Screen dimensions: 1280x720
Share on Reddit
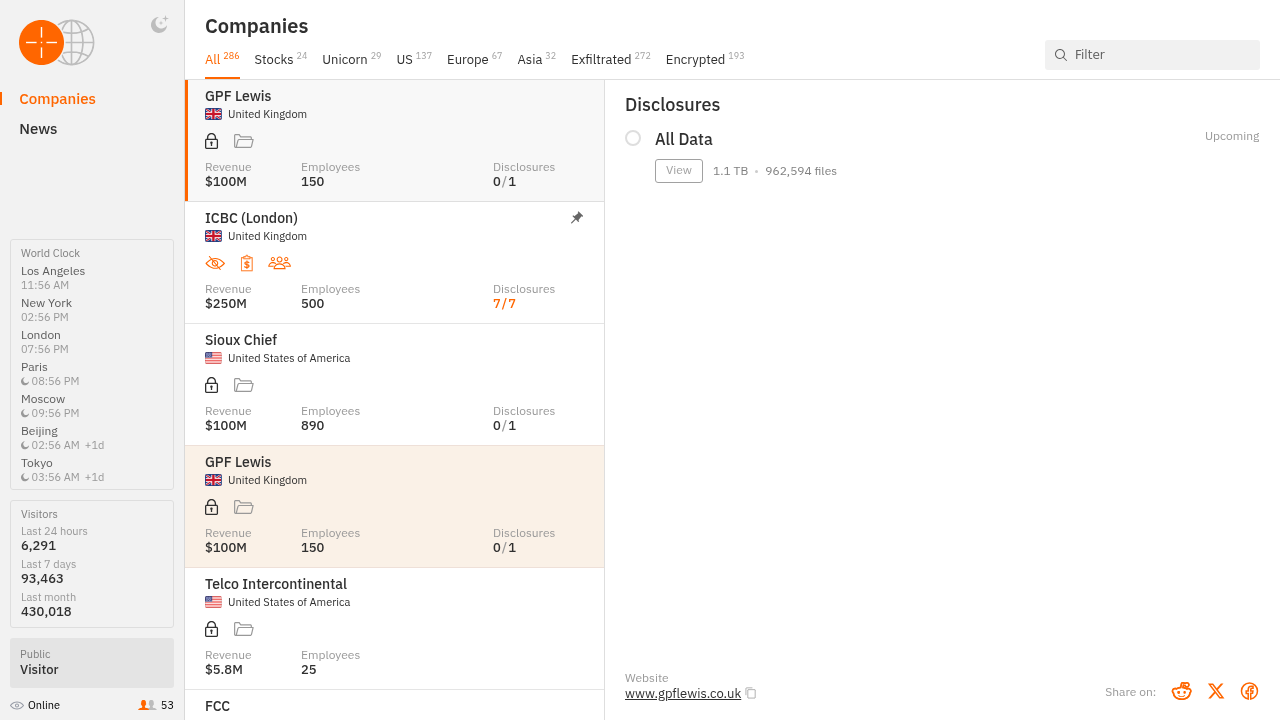[1182, 691]
